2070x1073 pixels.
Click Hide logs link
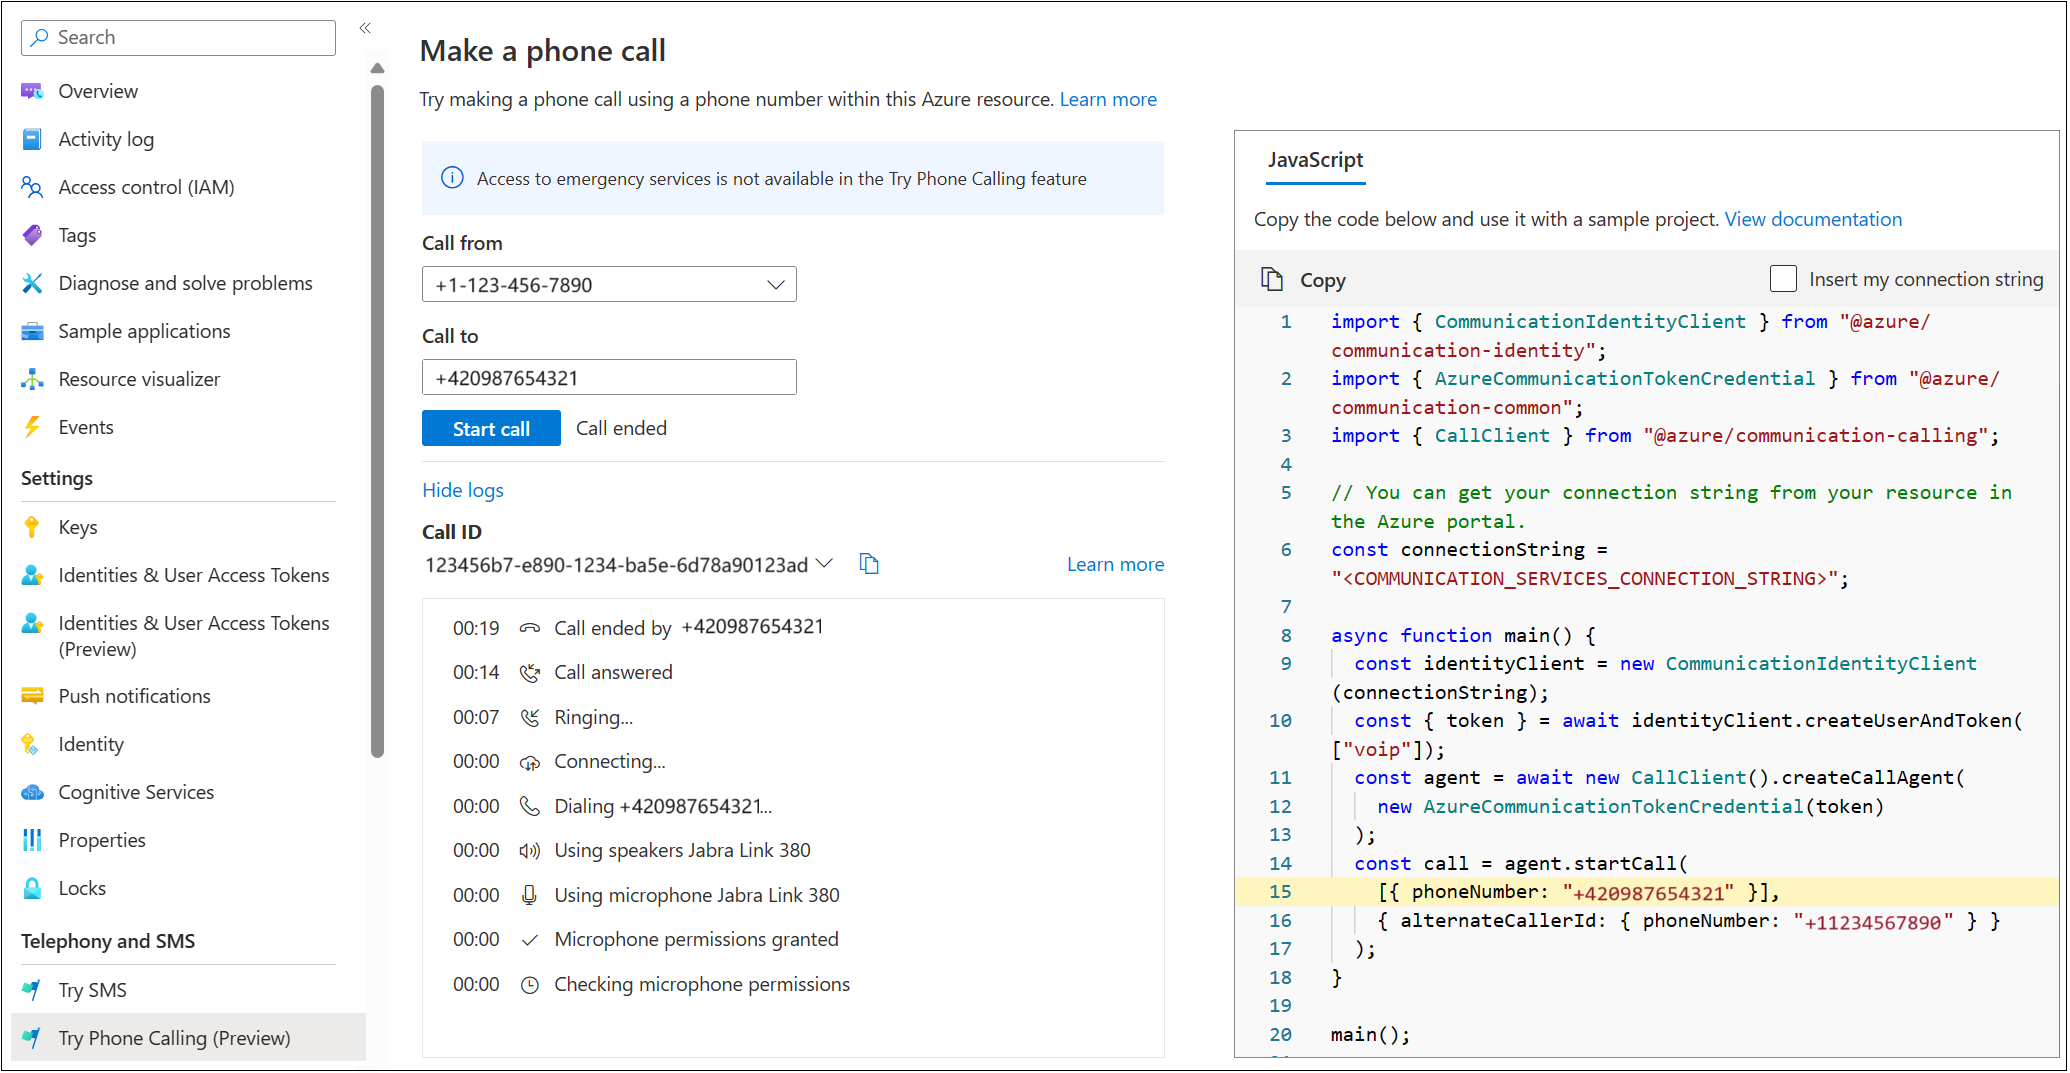pos(463,490)
